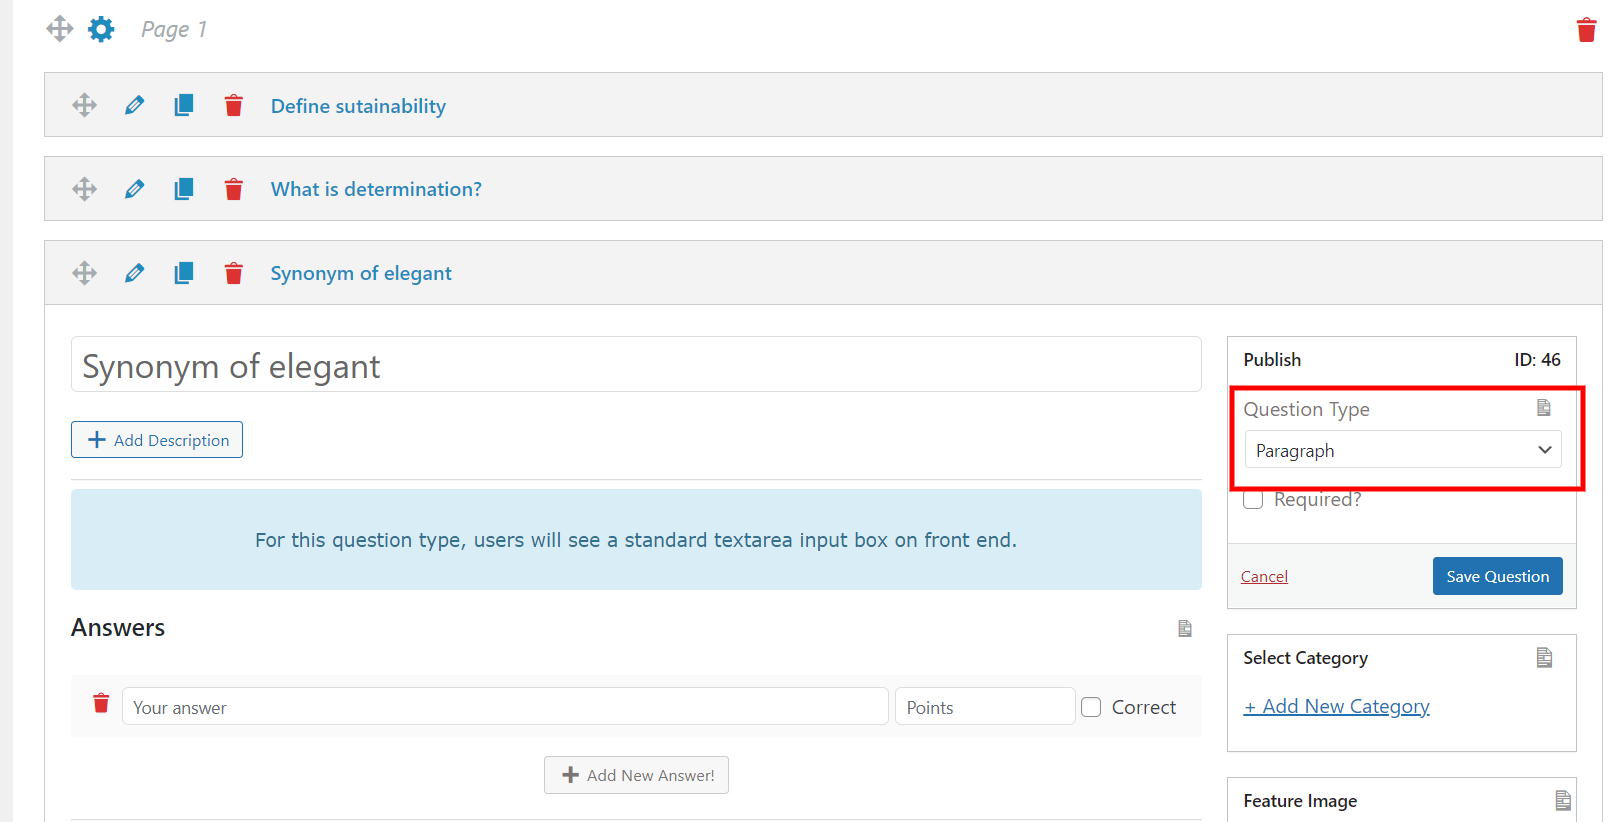Delete the Define sutainability question
The image size is (1612, 822).
234,105
